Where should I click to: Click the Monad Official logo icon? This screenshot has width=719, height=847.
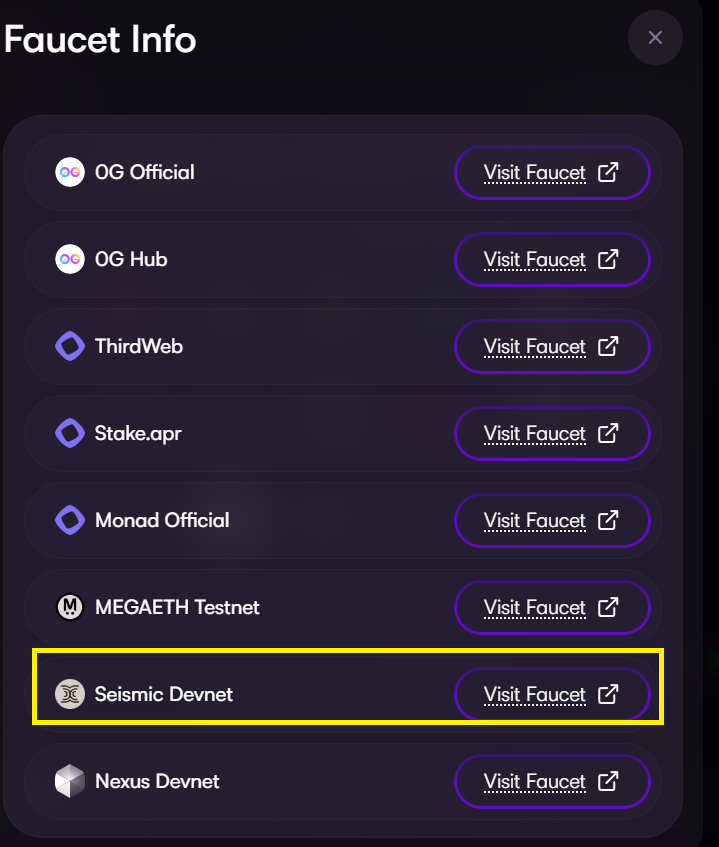click(70, 520)
